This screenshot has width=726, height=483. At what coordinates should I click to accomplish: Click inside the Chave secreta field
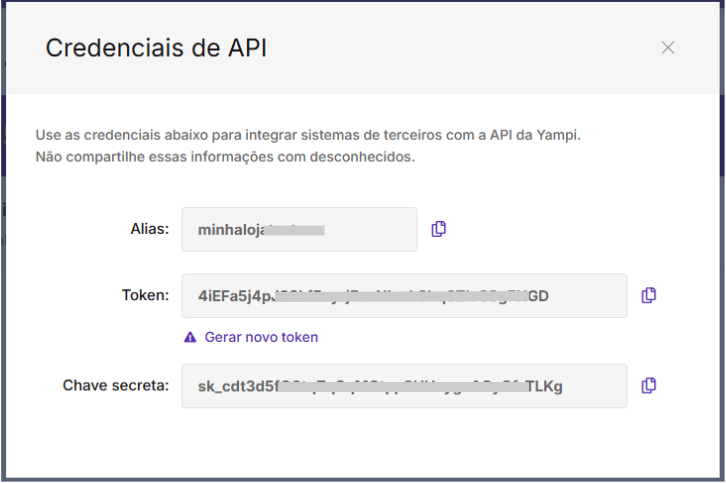[404, 386]
